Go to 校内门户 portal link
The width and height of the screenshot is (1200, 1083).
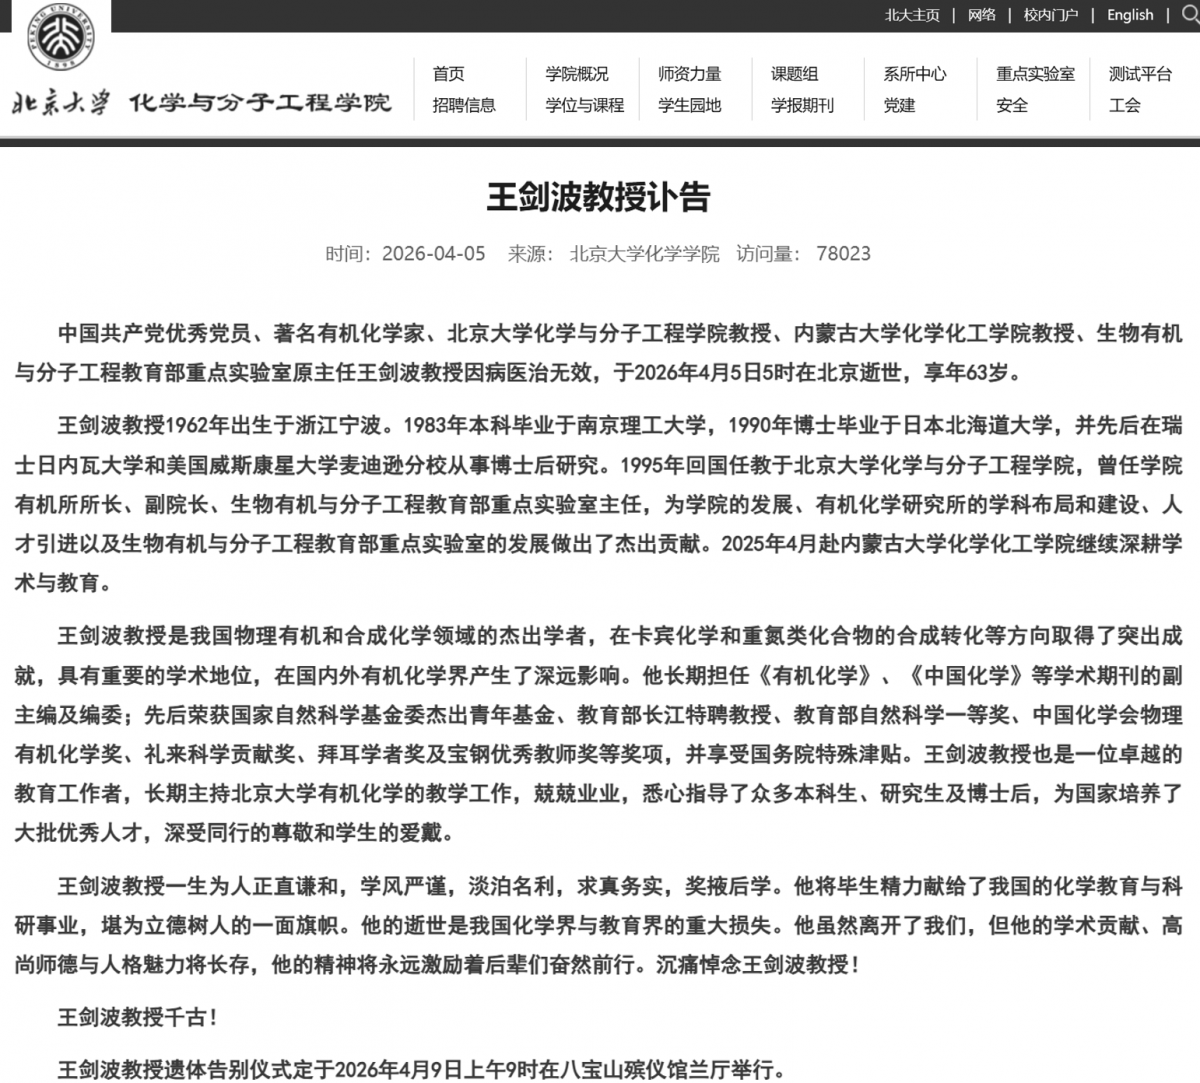1050,15
